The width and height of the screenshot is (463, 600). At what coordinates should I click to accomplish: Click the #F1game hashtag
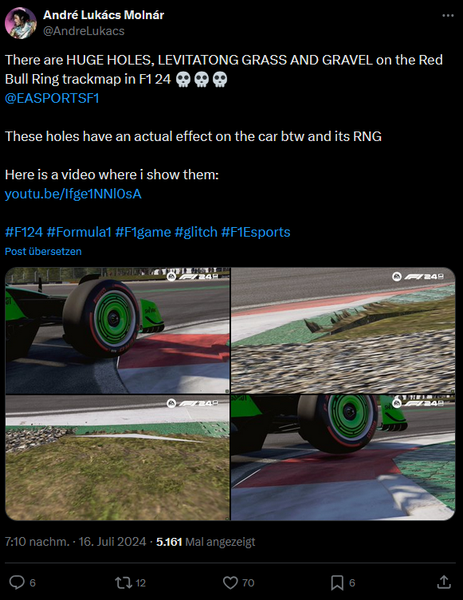tap(143, 232)
